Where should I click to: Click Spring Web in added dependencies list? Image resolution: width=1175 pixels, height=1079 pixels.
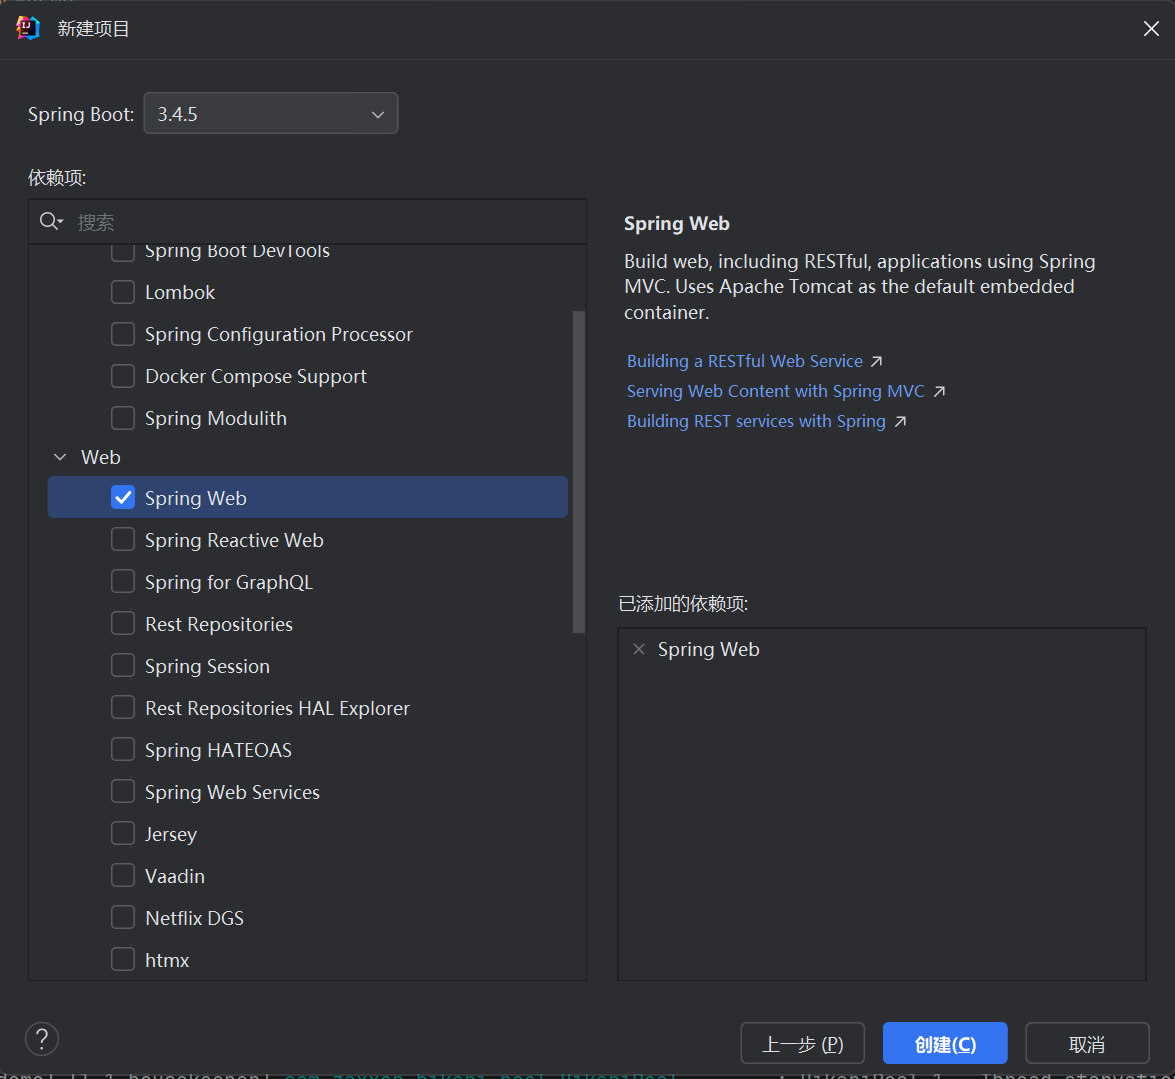click(708, 650)
